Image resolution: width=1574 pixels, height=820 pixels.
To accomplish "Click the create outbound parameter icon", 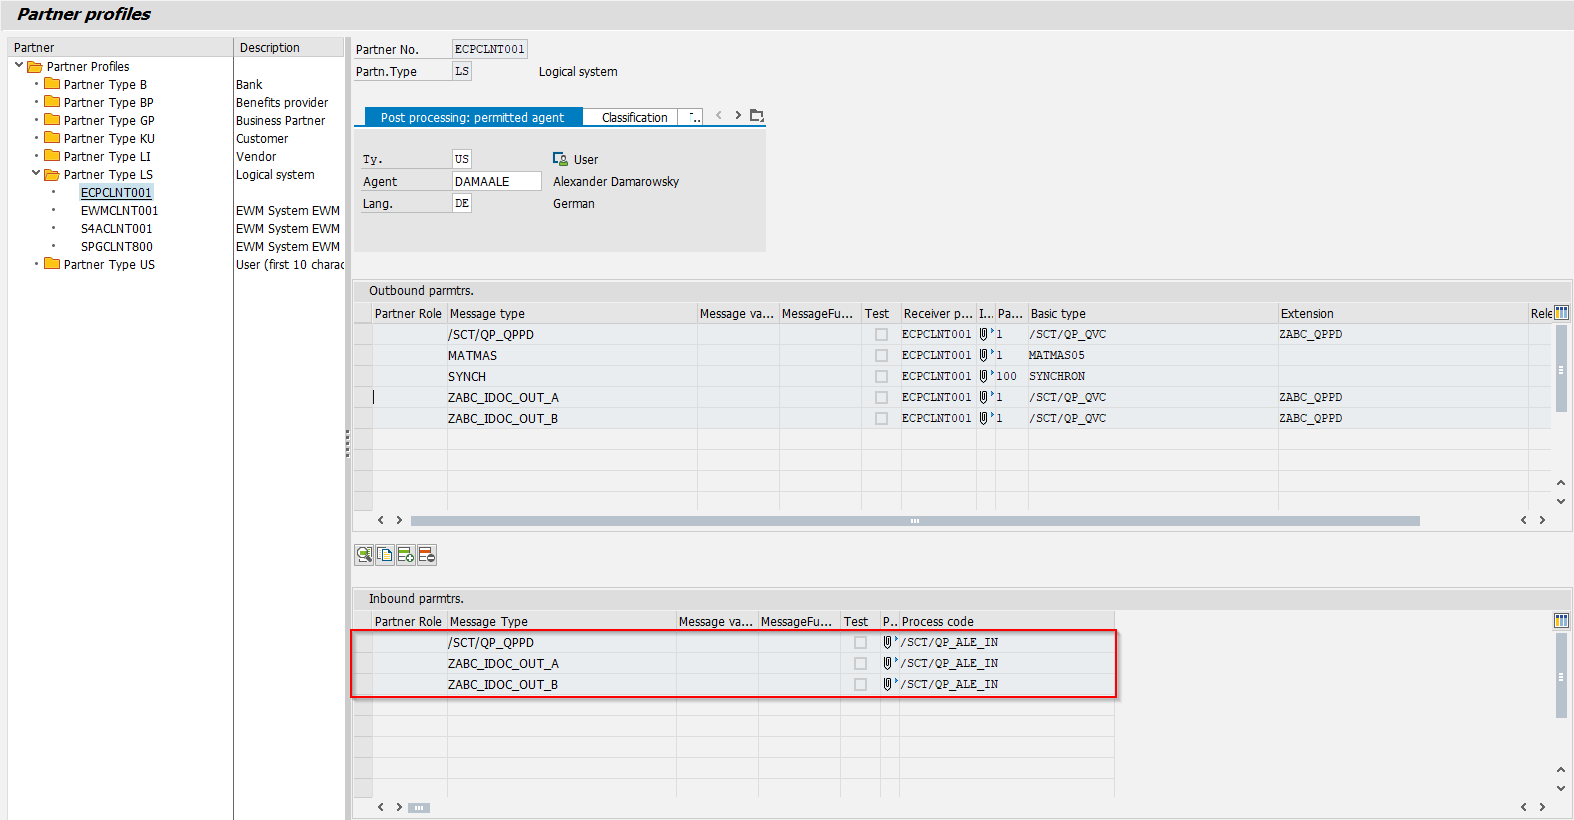I will [x=406, y=555].
